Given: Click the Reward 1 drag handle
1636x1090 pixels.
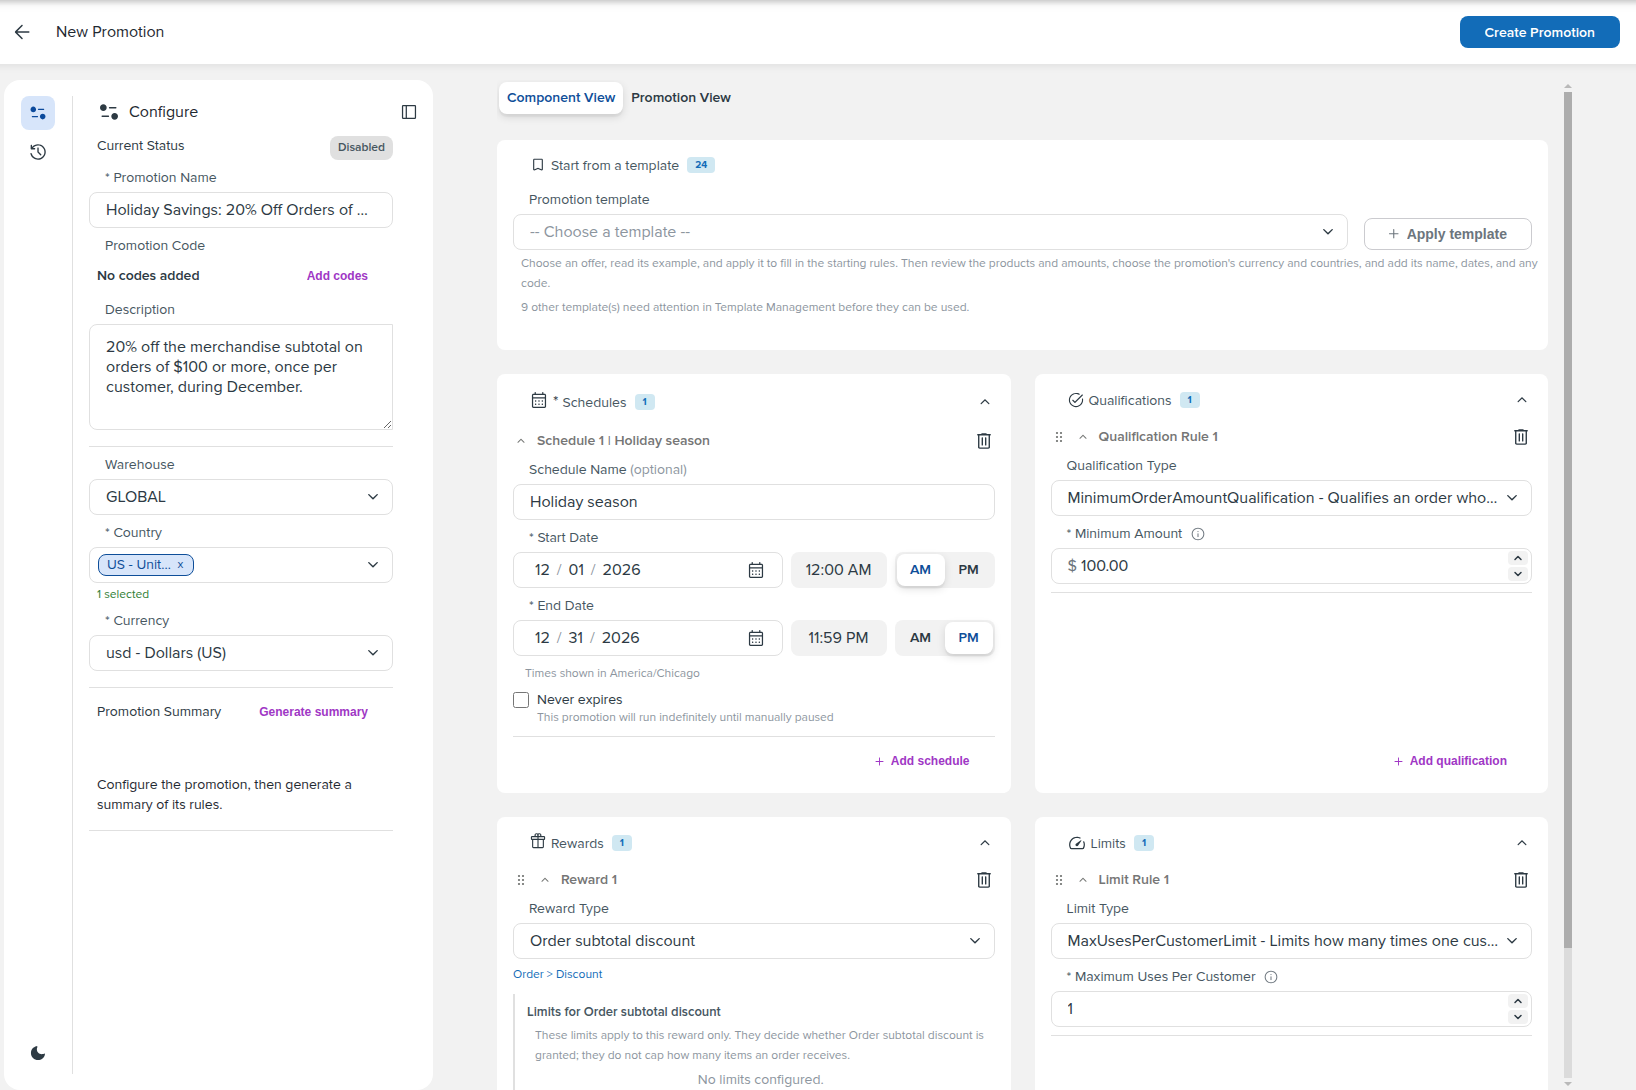Looking at the screenshot, I should pos(521,880).
